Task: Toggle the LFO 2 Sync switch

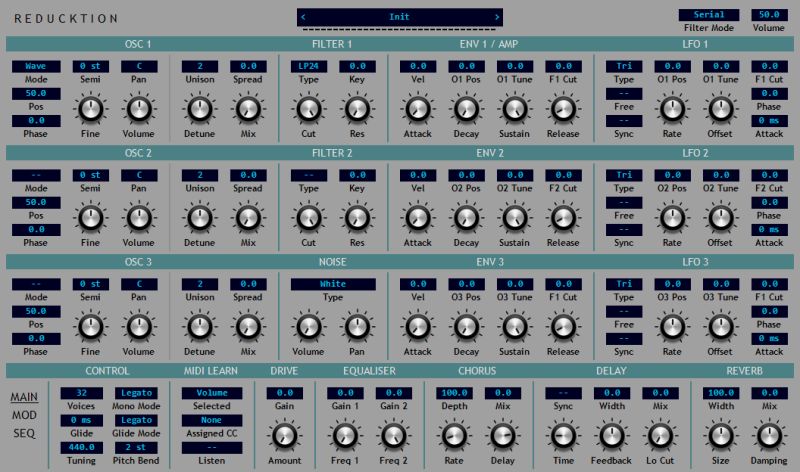Action: point(624,230)
